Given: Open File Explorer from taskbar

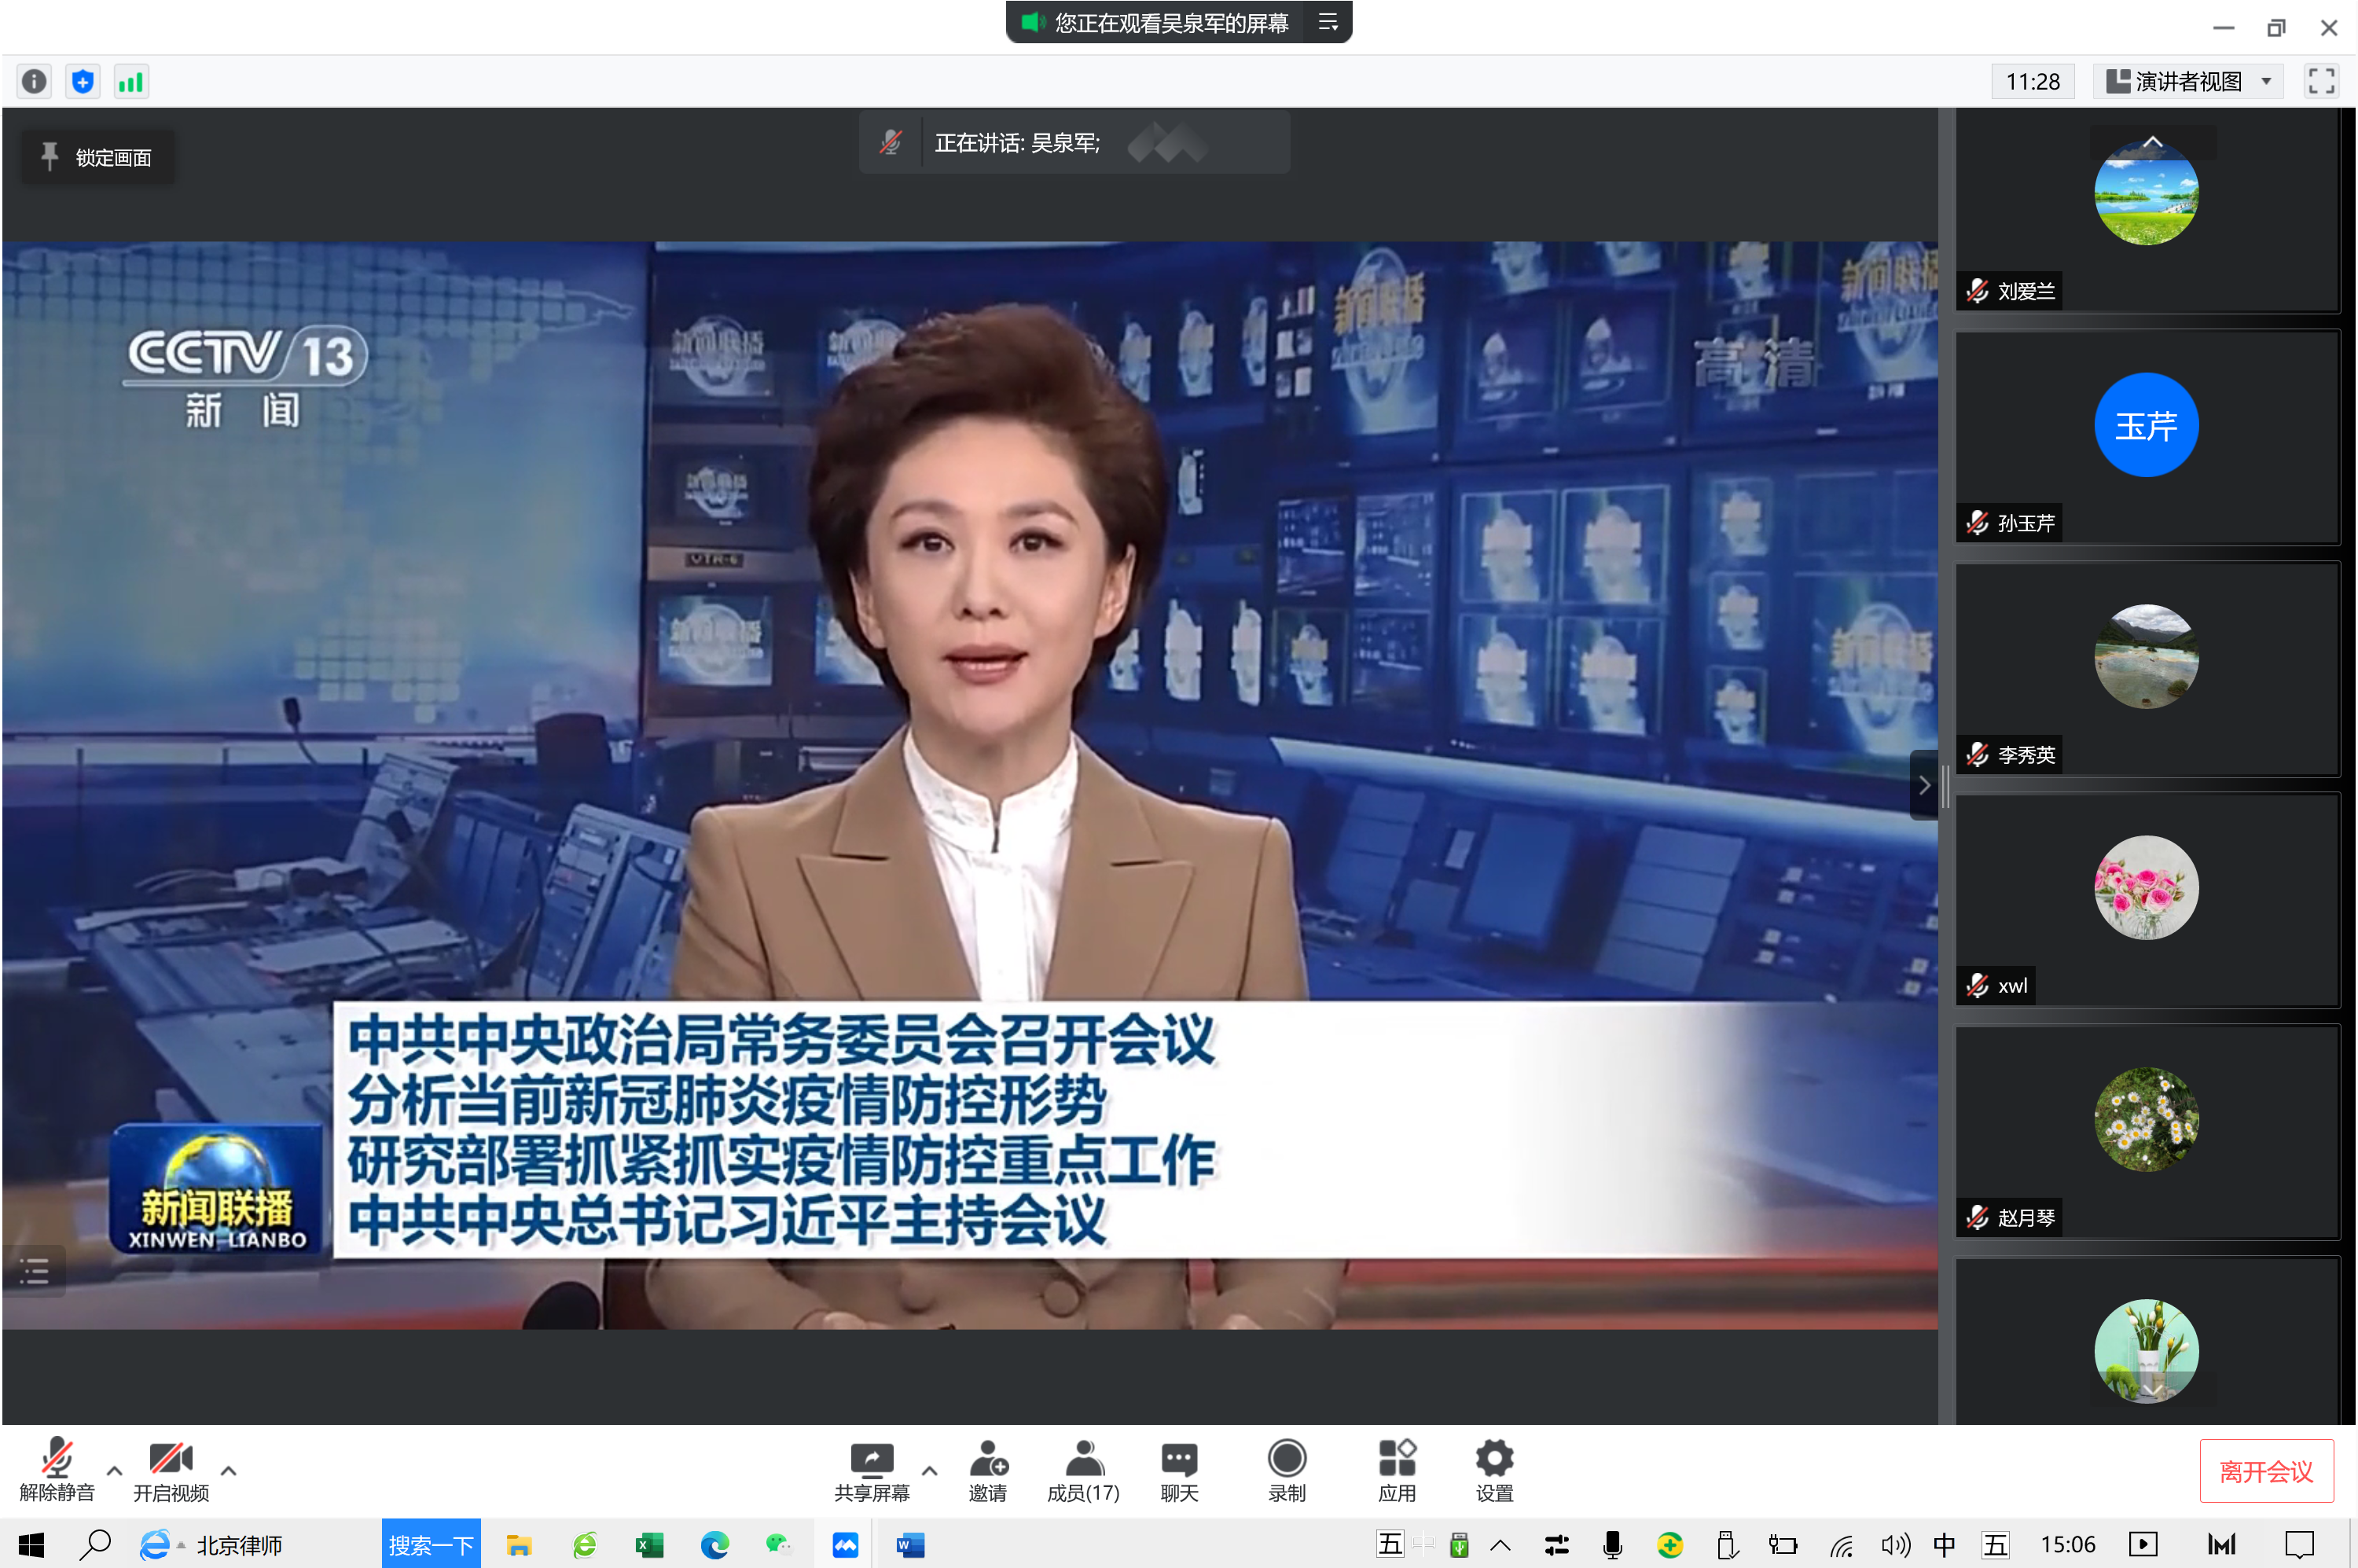Looking at the screenshot, I should point(518,1545).
